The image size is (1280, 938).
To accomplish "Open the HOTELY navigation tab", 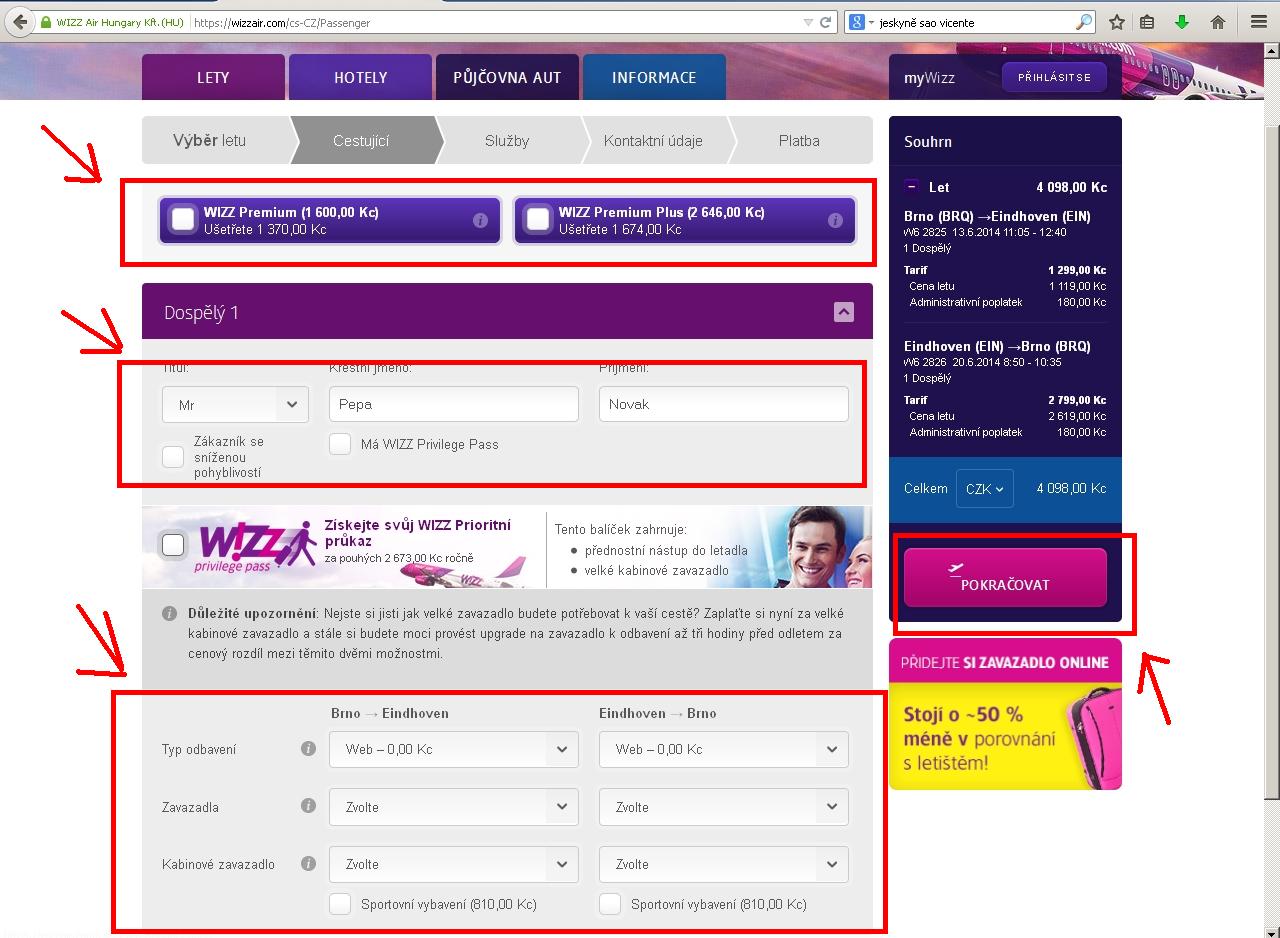I will 360,77.
